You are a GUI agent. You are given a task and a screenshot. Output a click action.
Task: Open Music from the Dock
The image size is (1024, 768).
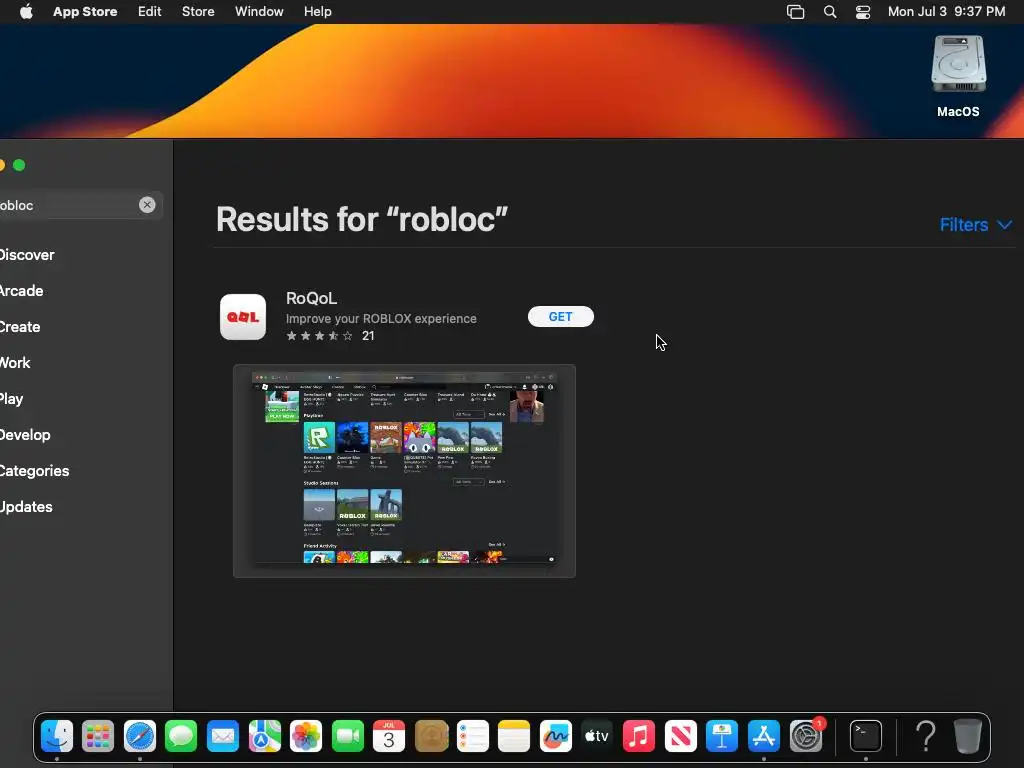pyautogui.click(x=639, y=736)
